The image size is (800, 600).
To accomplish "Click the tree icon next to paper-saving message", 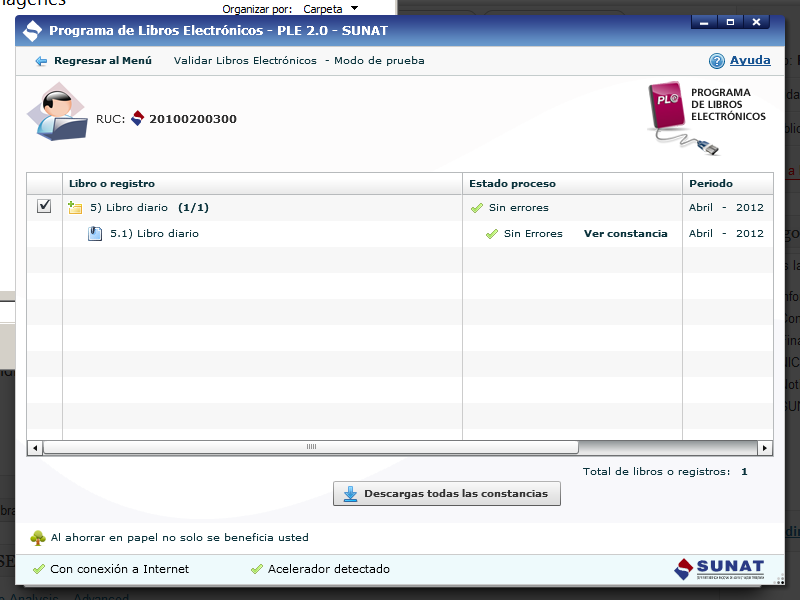I will 38,538.
